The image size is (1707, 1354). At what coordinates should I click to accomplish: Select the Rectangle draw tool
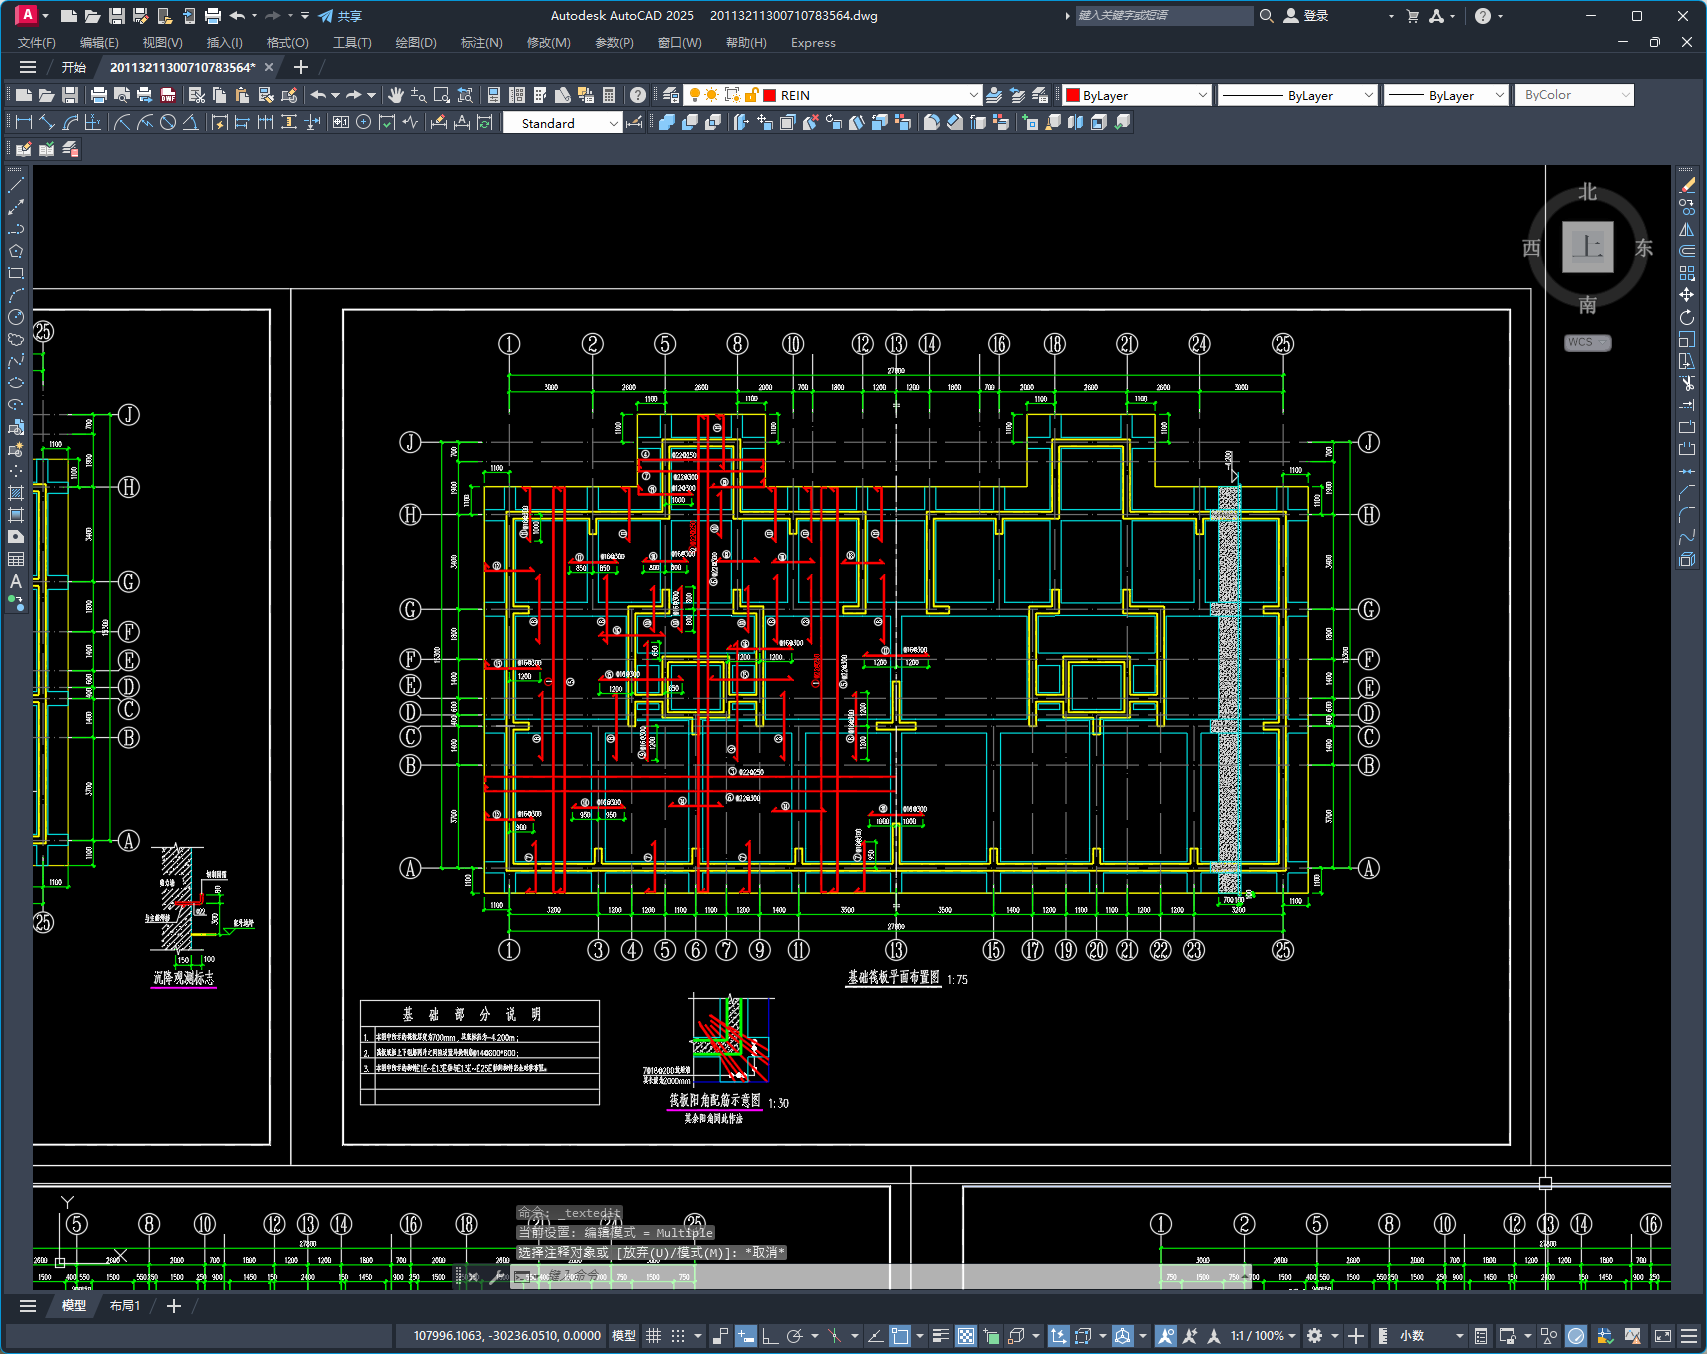pos(16,273)
